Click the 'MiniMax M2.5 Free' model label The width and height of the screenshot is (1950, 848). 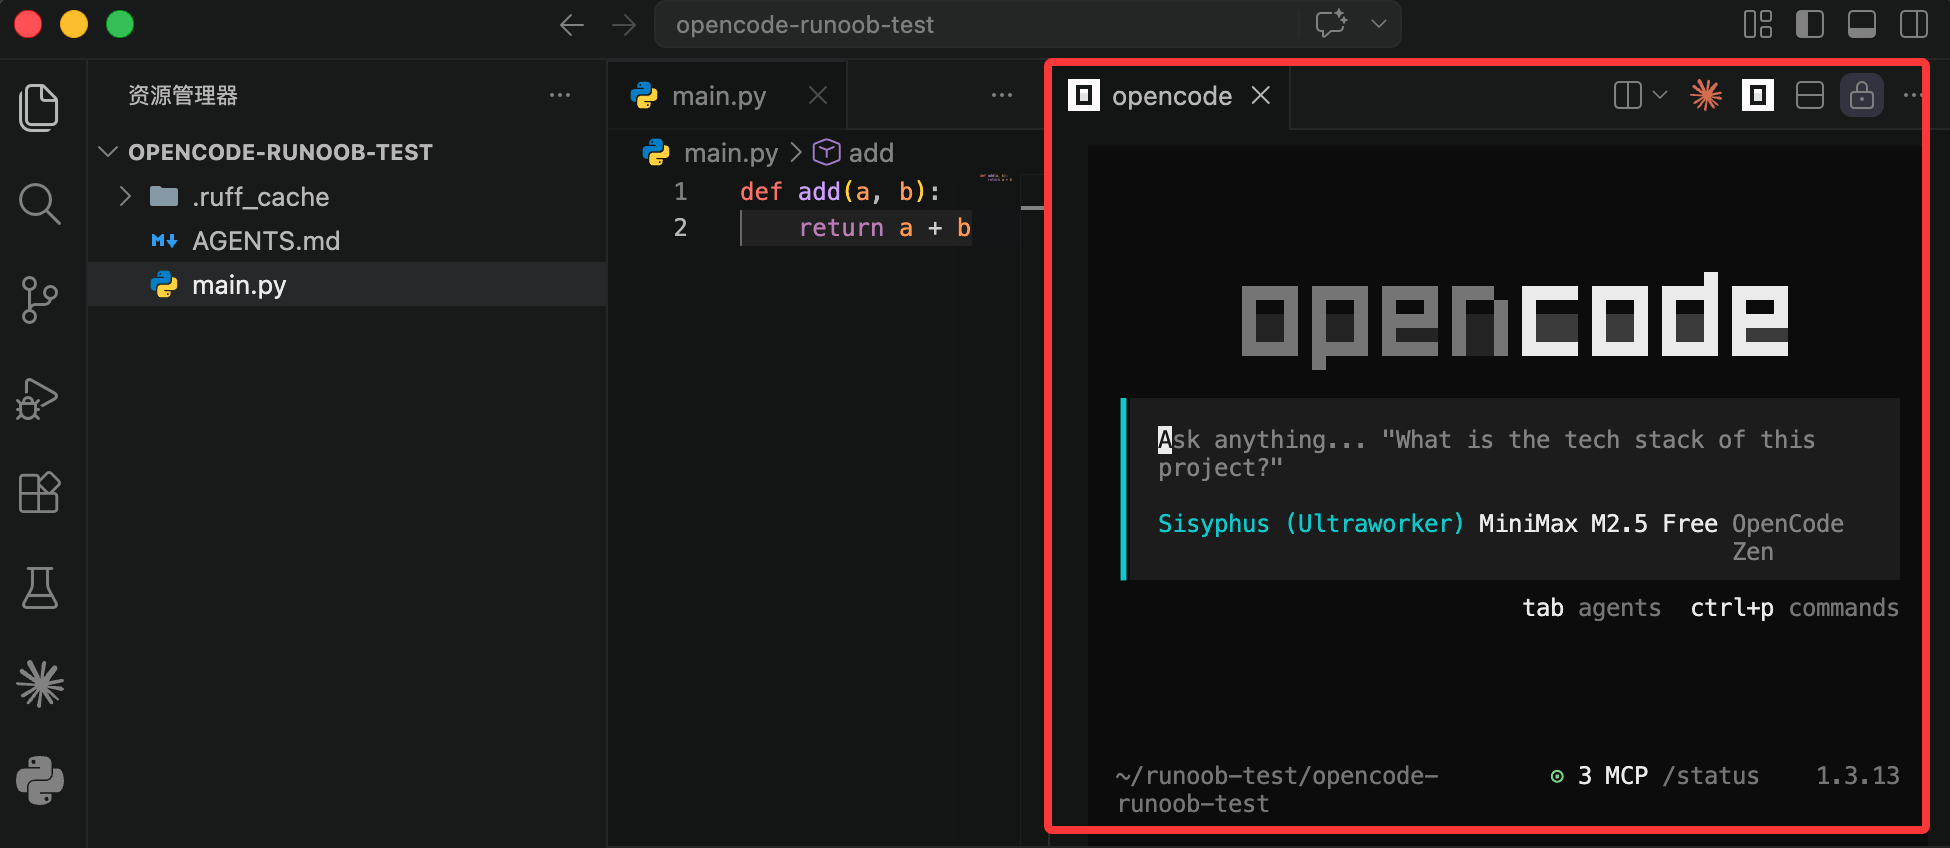click(x=1598, y=523)
